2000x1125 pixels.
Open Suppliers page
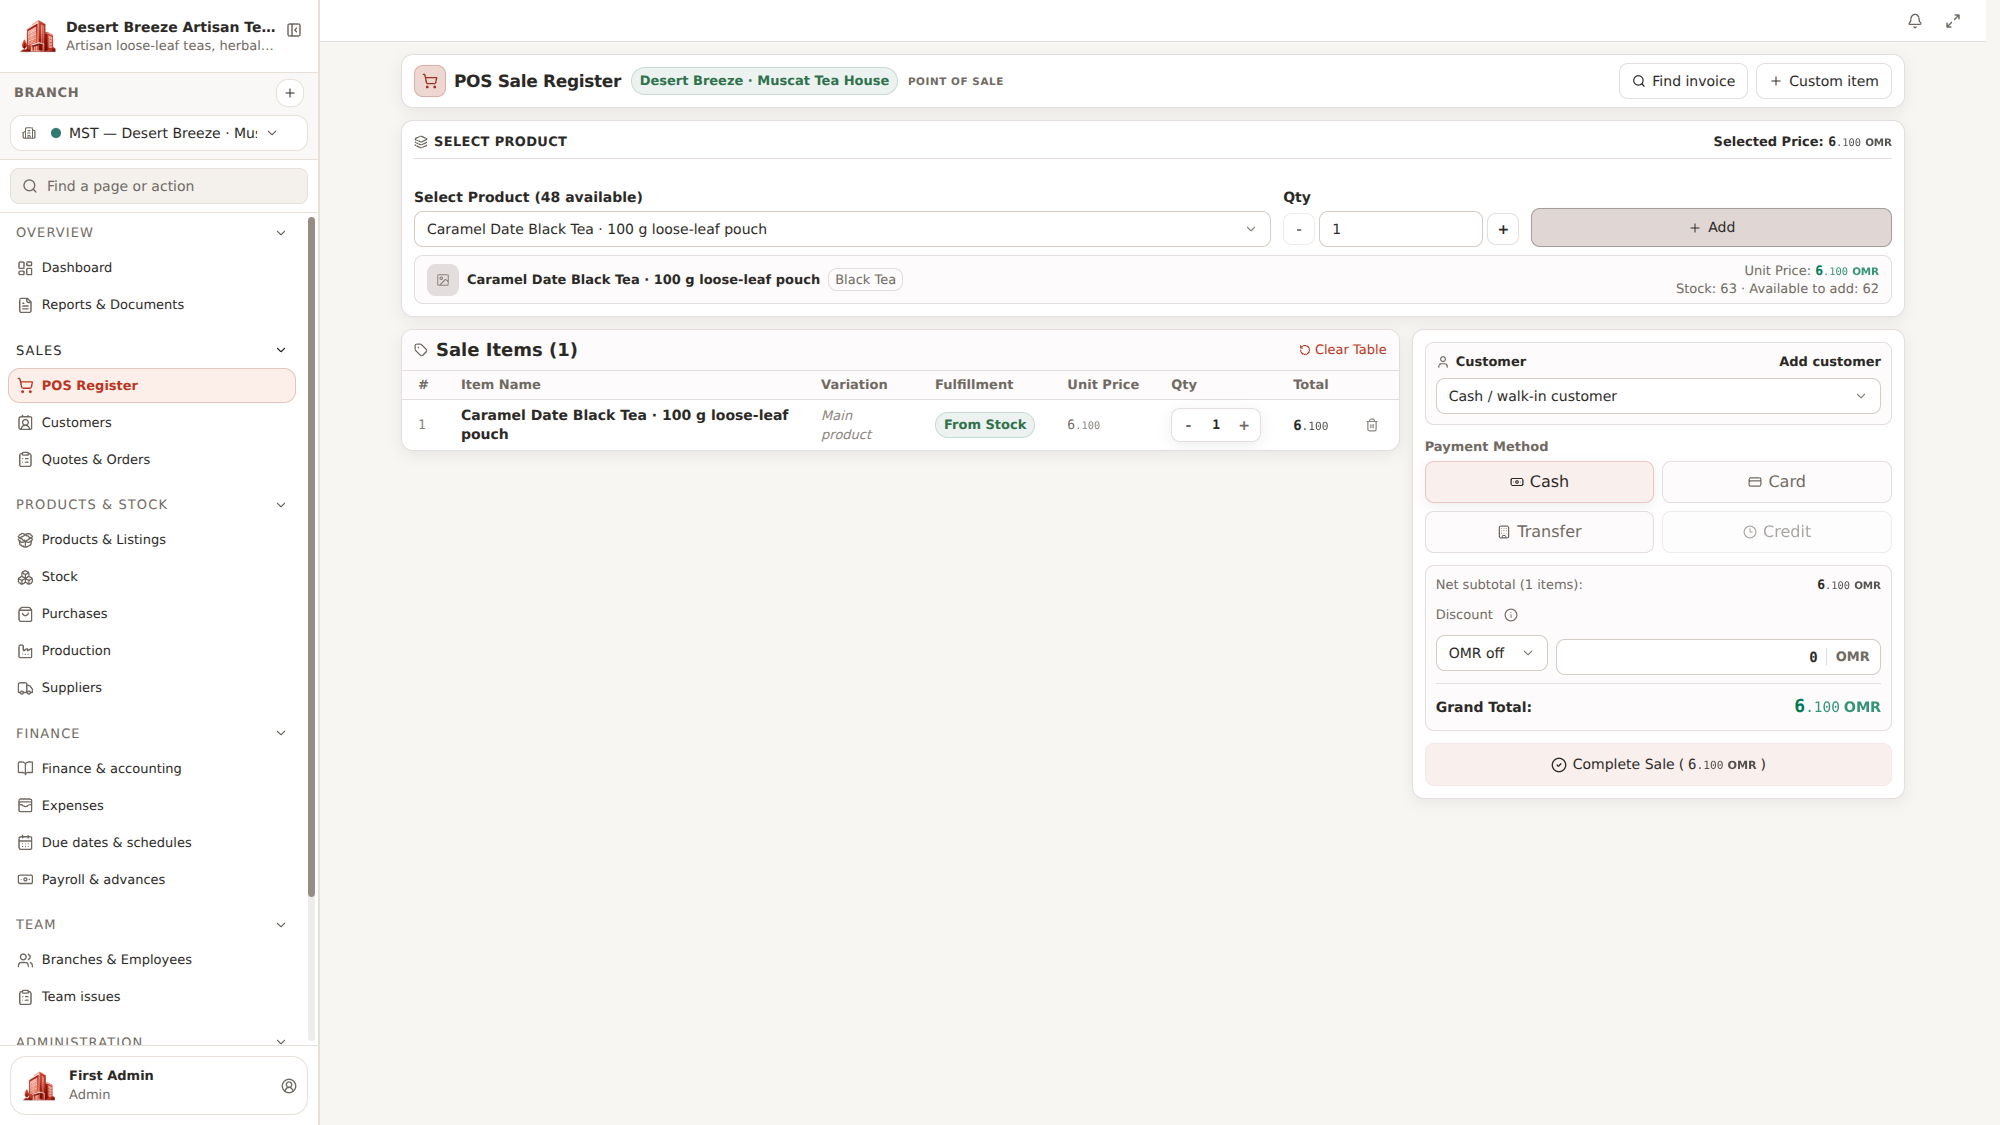[x=152, y=688]
